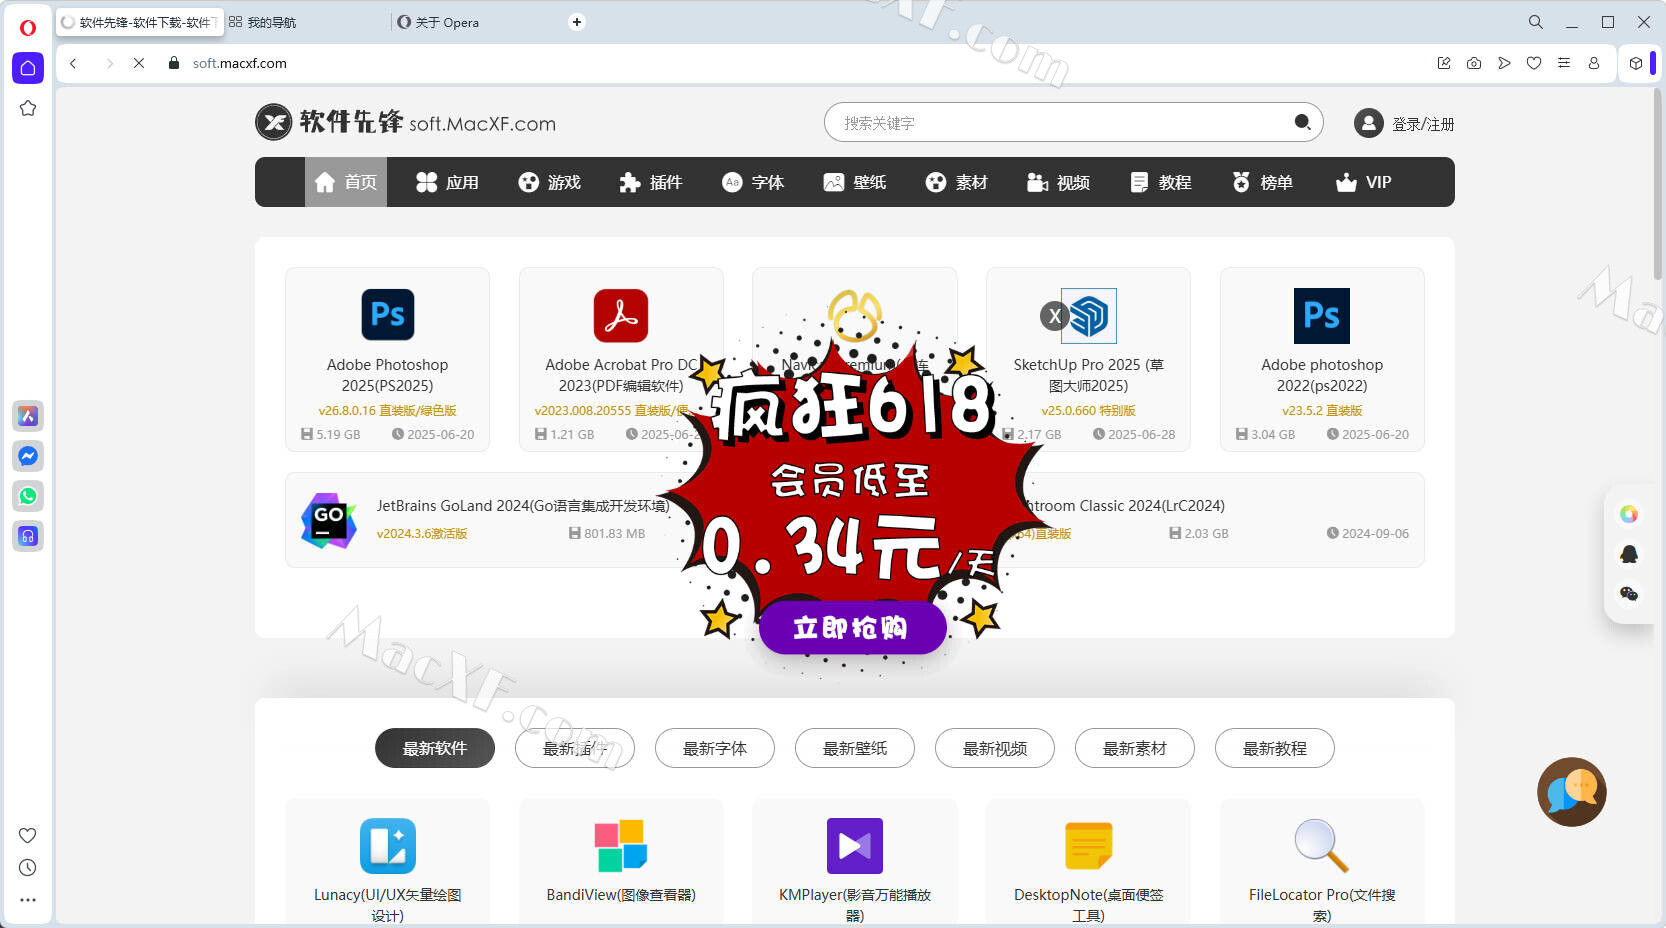This screenshot has height=928, width=1666.
Task: Click the heart icon in the address bar
Action: (x=1534, y=63)
